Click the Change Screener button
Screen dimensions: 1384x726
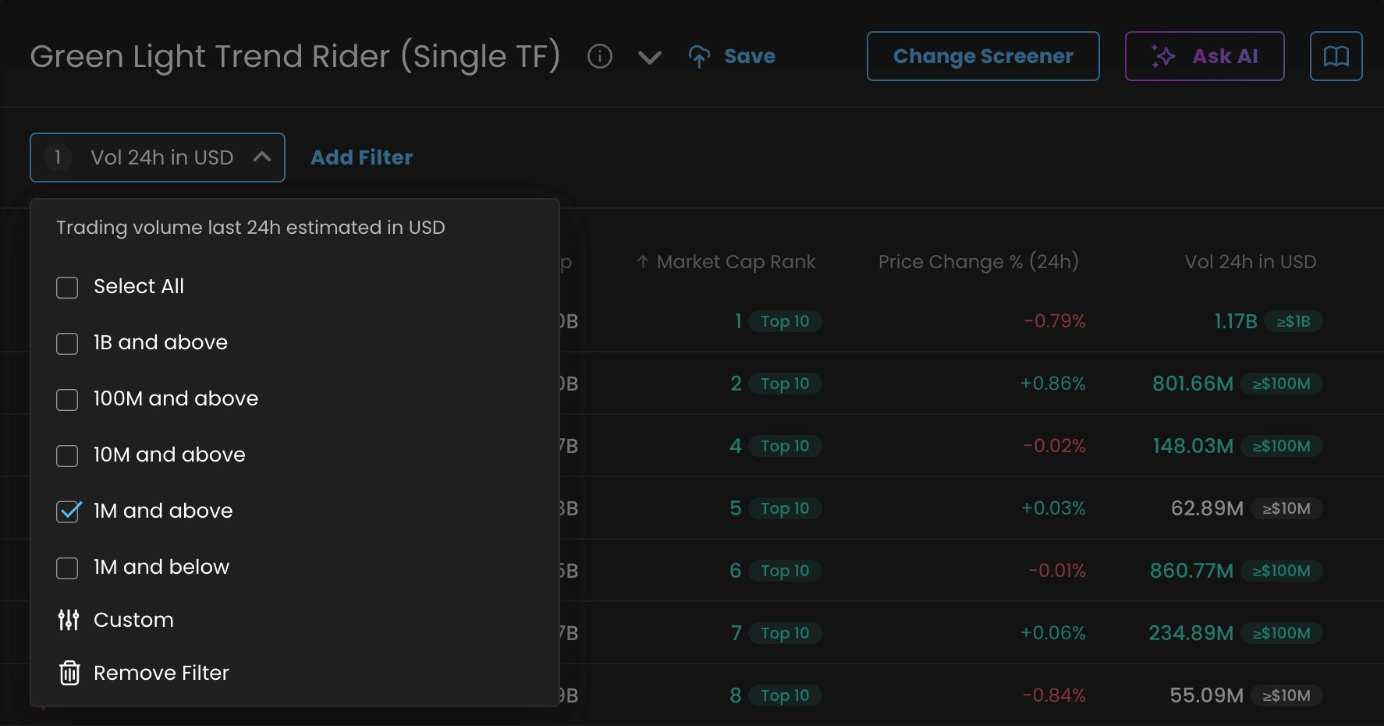tap(982, 57)
